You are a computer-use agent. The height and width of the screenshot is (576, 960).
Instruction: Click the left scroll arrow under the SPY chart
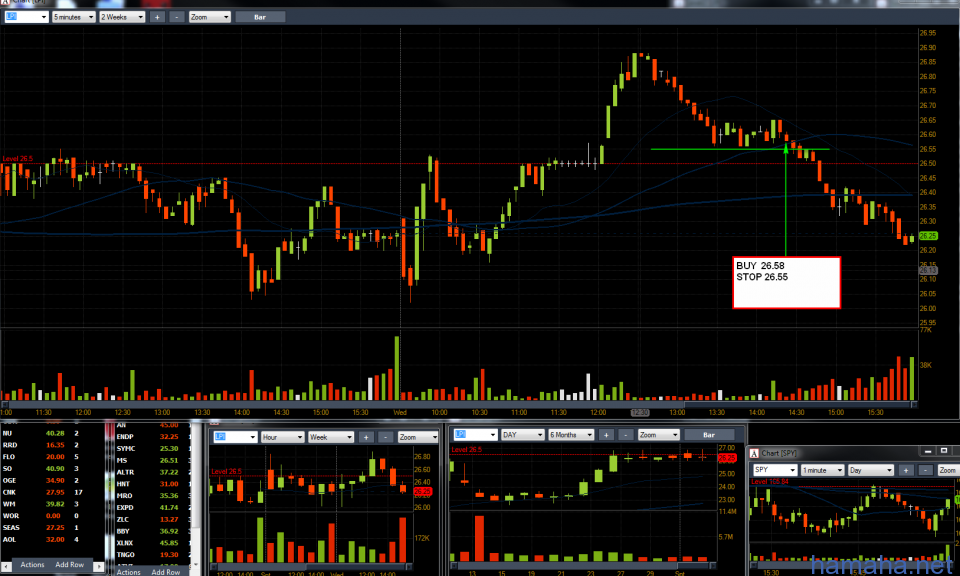coord(752,566)
